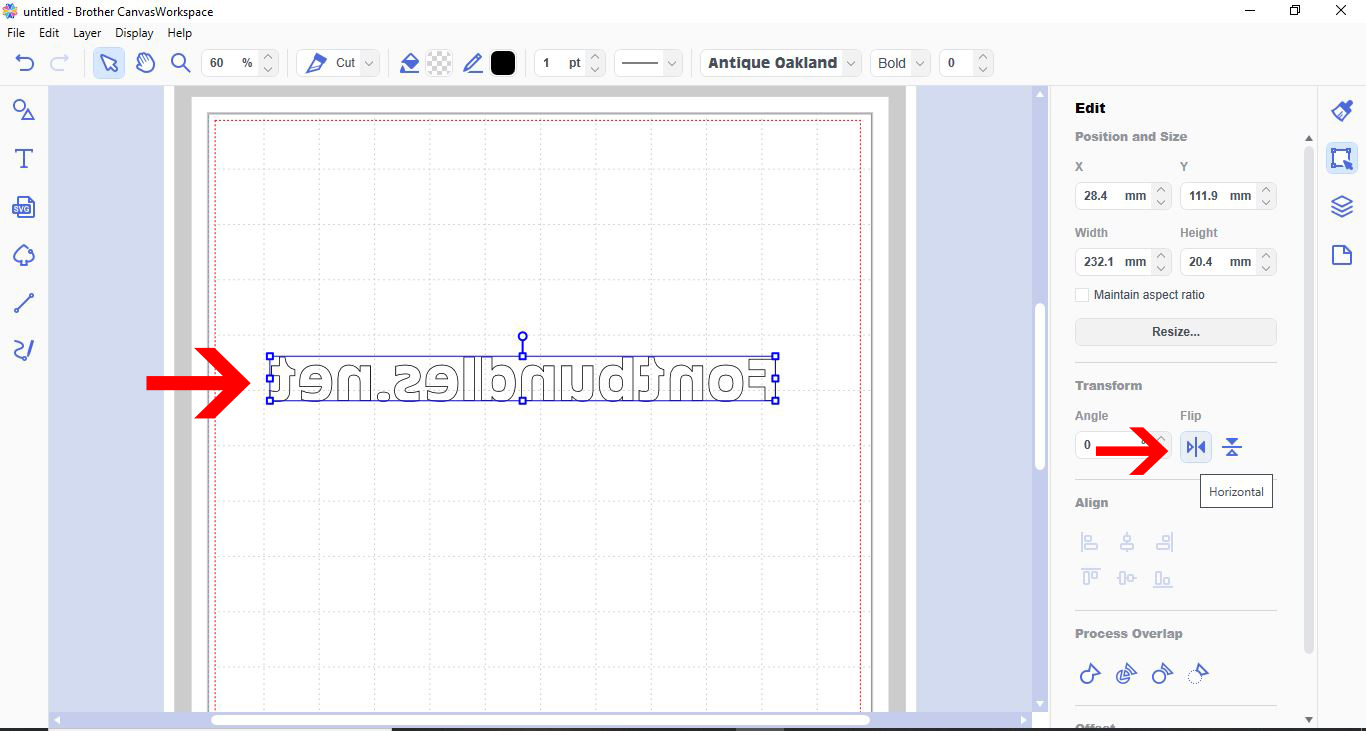Click the rotation handle above the text
Screen dimensions: 1366x731
tap(523, 337)
